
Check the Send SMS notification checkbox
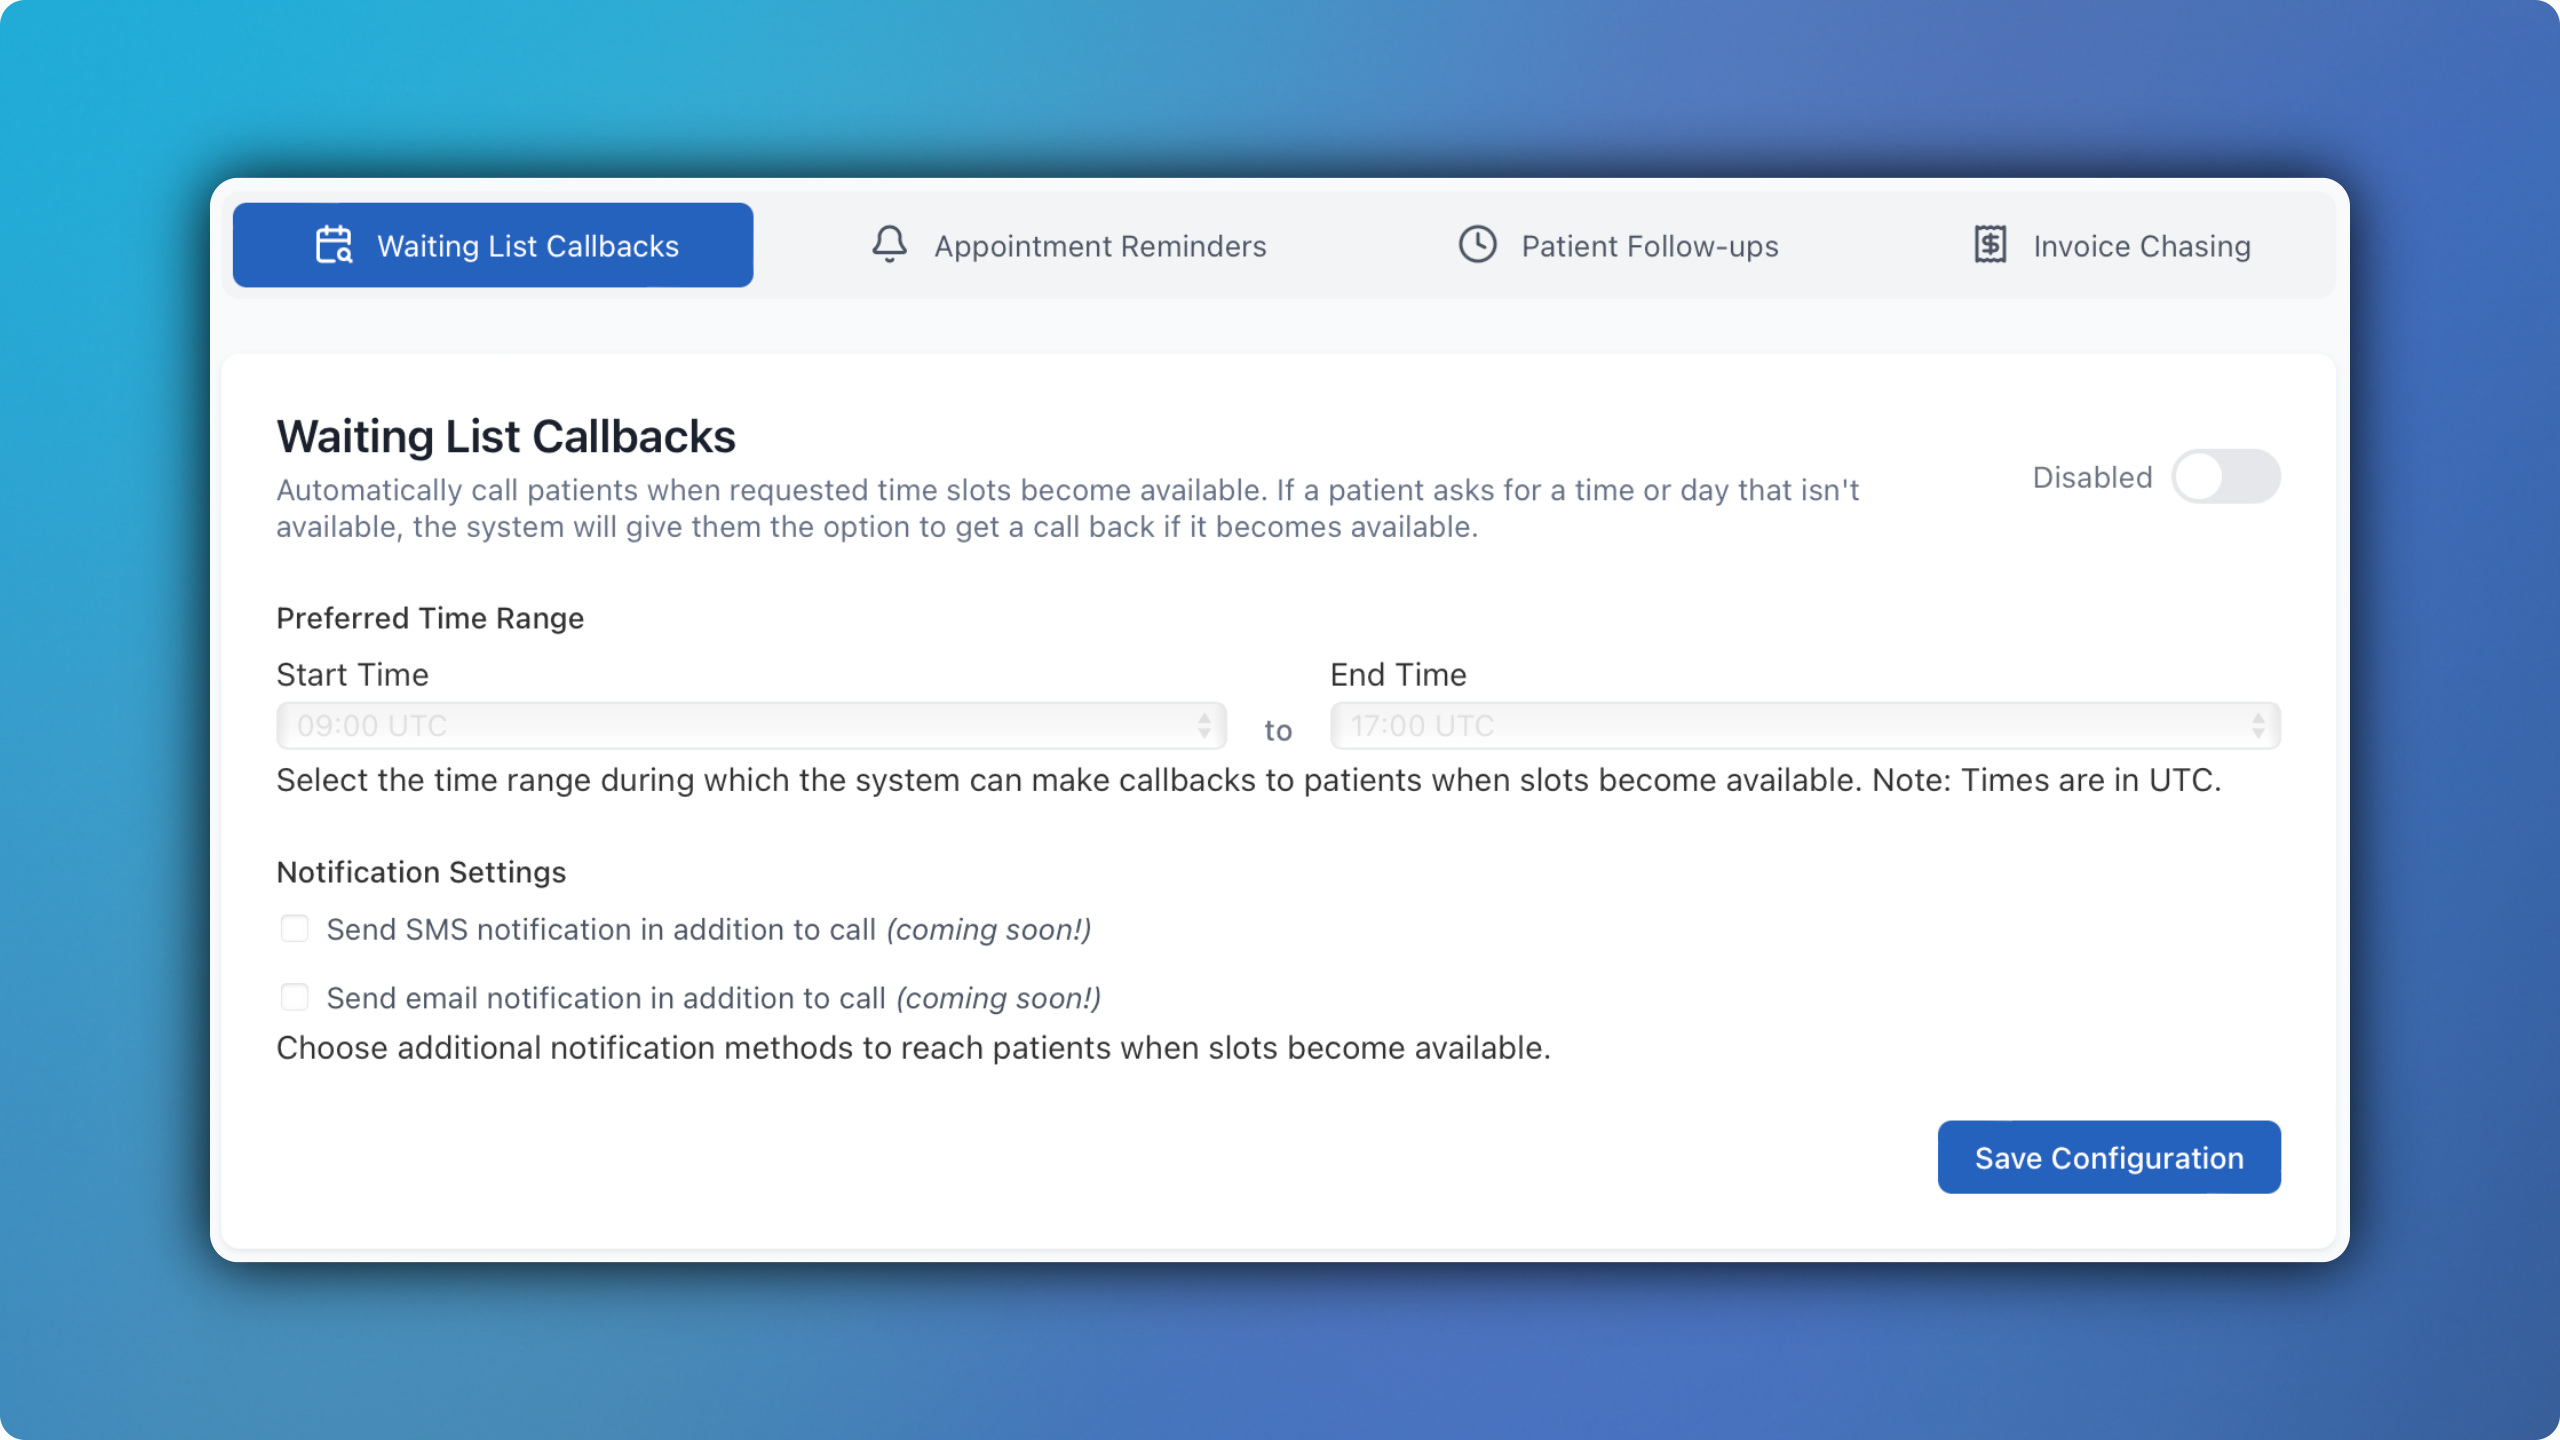coord(295,929)
